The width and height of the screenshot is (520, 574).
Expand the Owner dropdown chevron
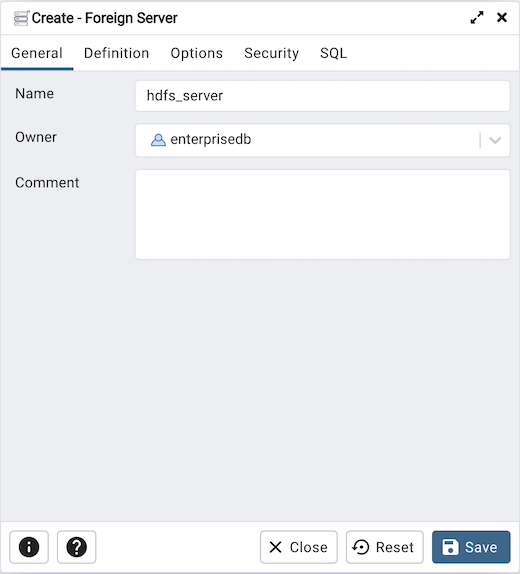(495, 140)
